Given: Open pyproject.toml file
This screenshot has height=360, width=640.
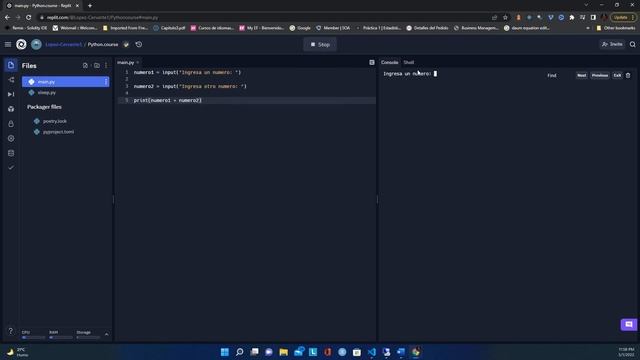Looking at the screenshot, I should (x=58, y=132).
